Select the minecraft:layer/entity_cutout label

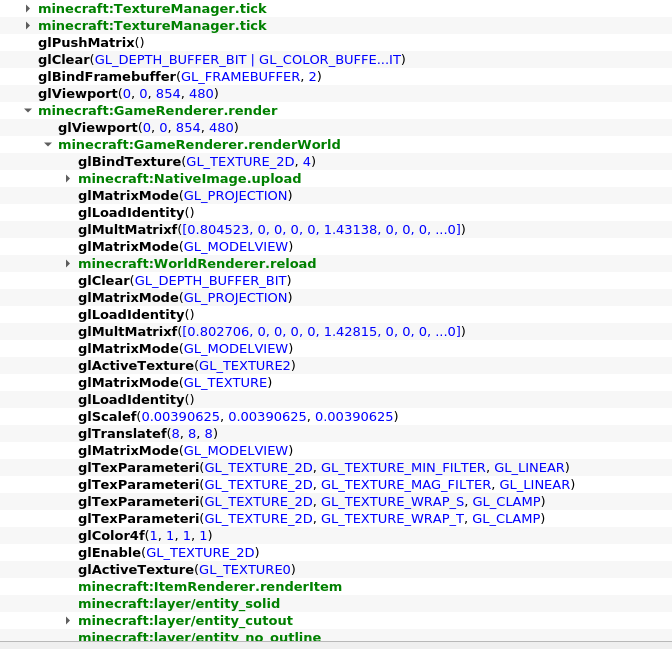185,620
